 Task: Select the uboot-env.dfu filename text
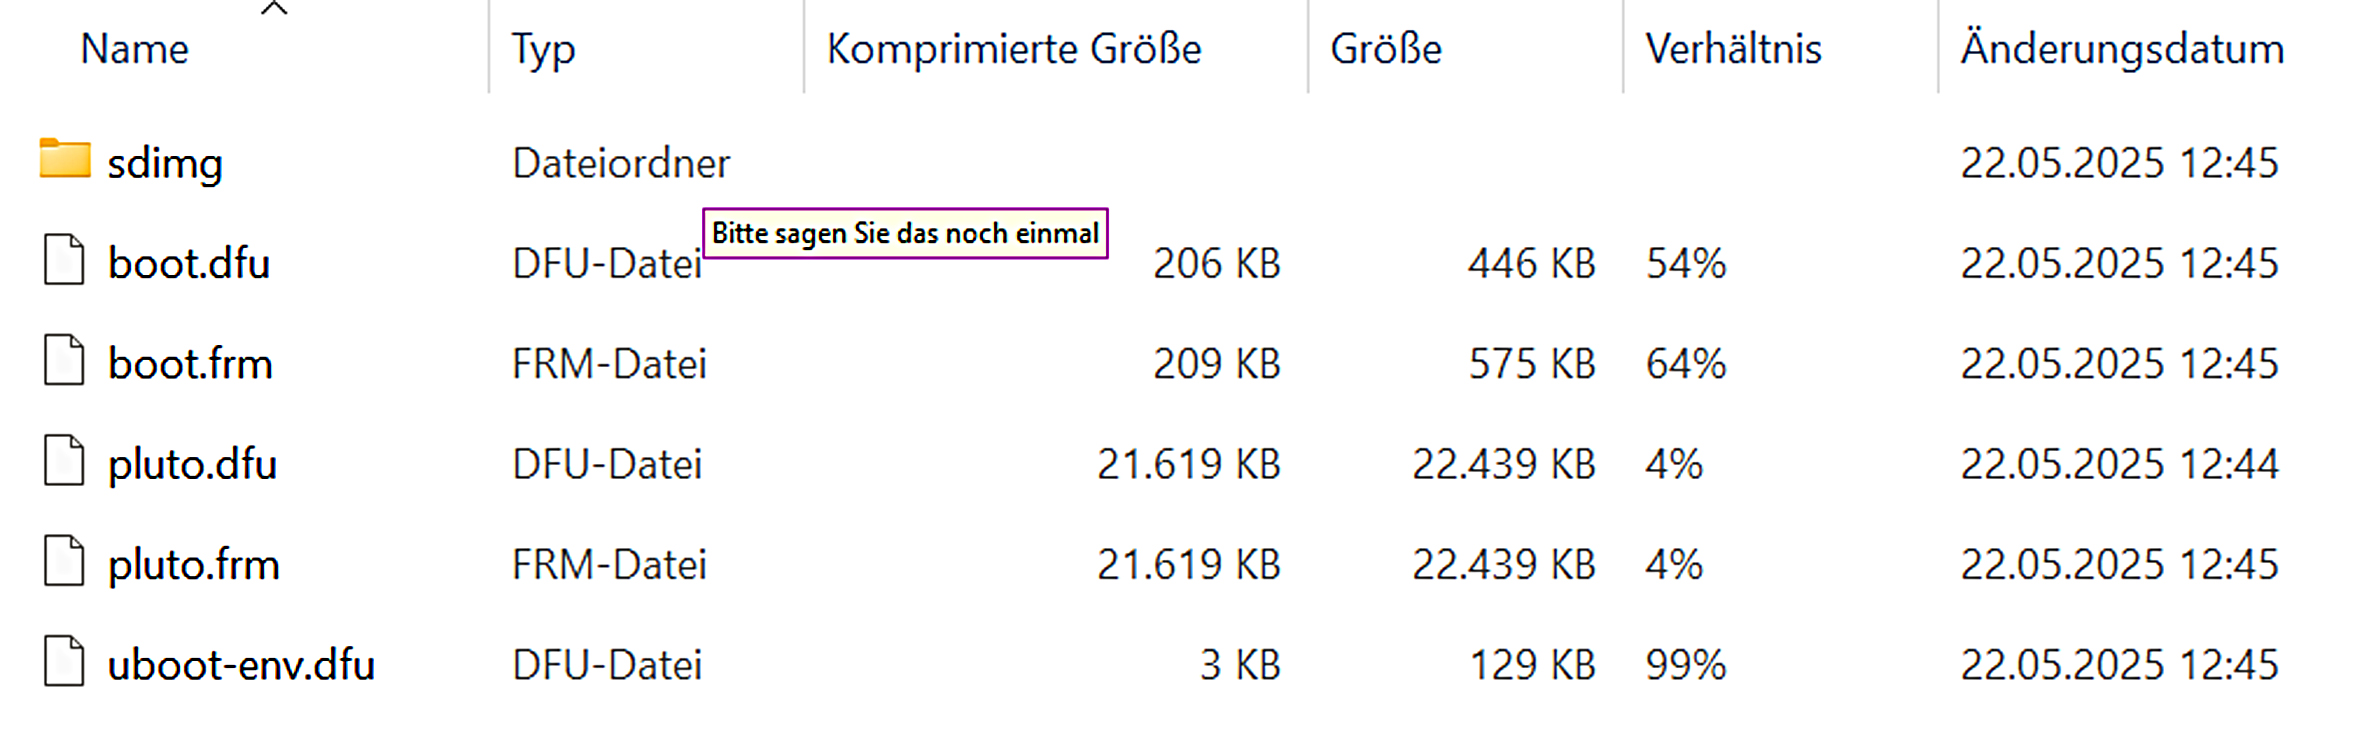(242, 663)
